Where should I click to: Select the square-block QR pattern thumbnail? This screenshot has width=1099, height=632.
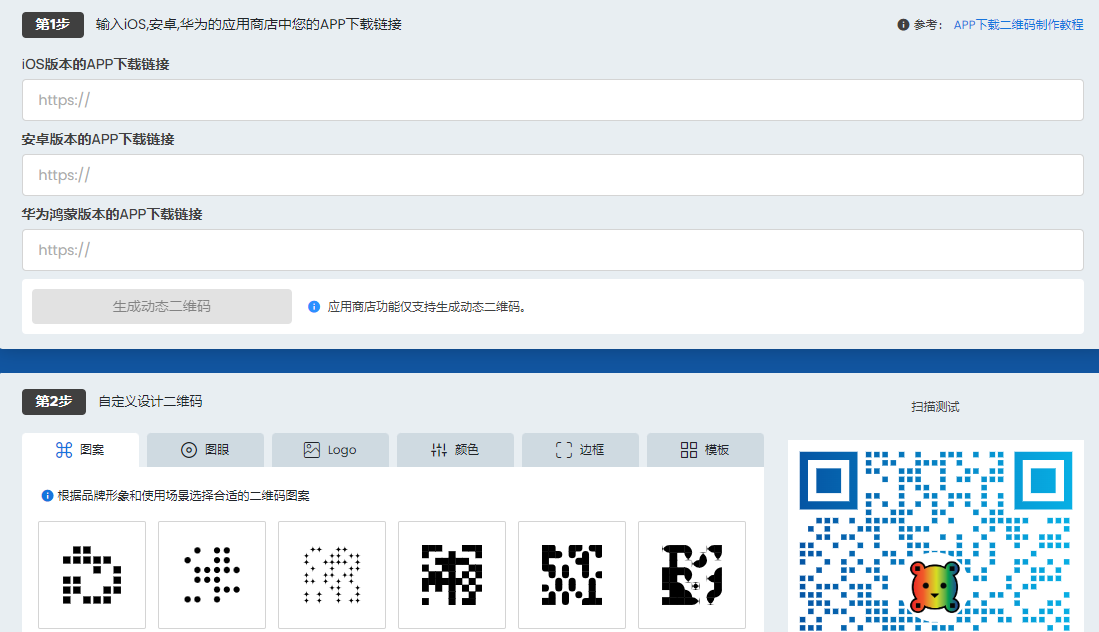point(92,575)
